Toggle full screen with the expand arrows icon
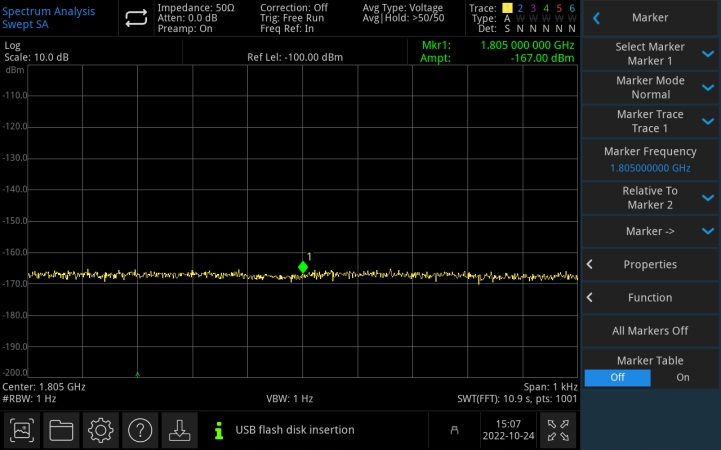 click(x=561, y=430)
